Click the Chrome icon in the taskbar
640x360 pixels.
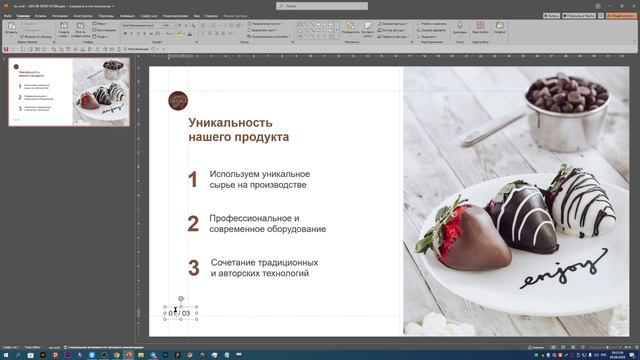pyautogui.click(x=116, y=355)
